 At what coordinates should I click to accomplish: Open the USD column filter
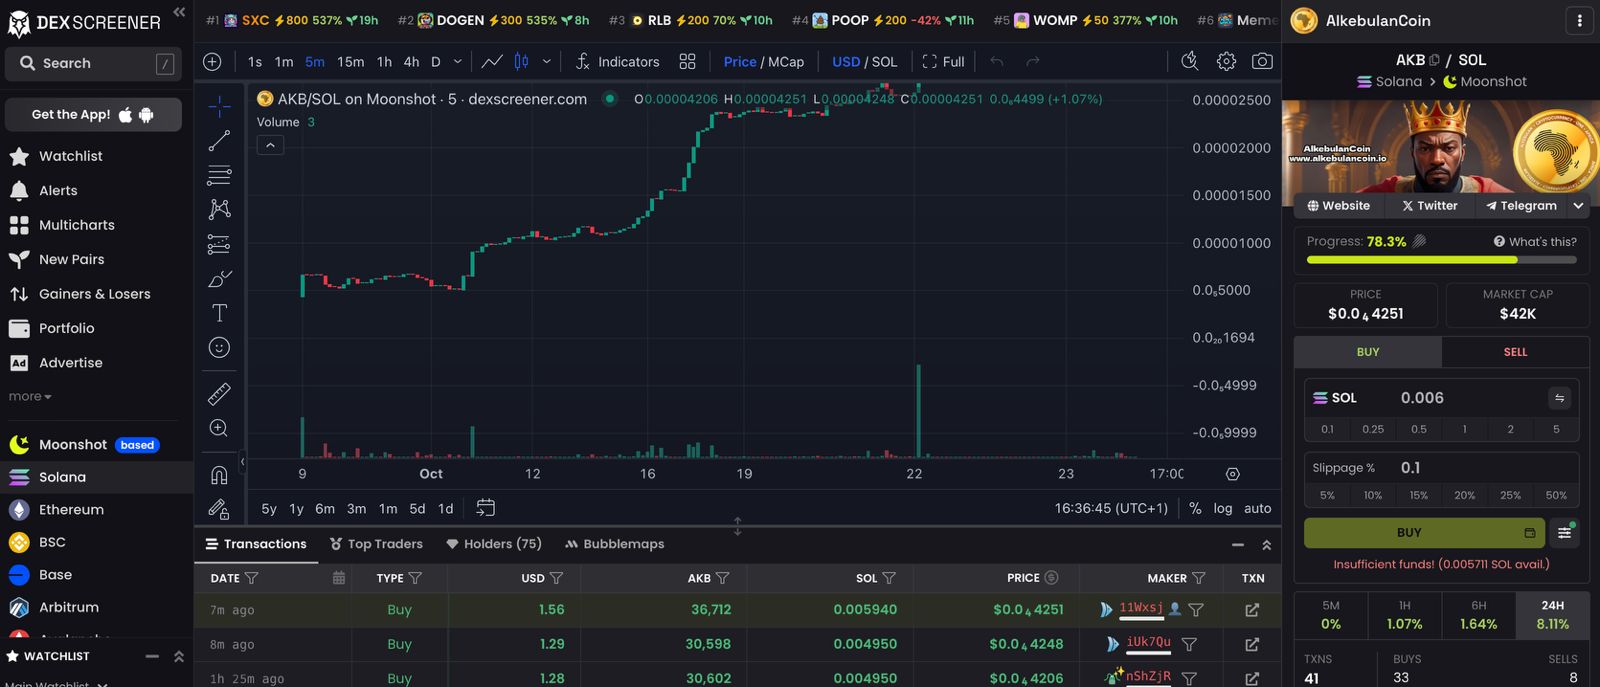[556, 578]
